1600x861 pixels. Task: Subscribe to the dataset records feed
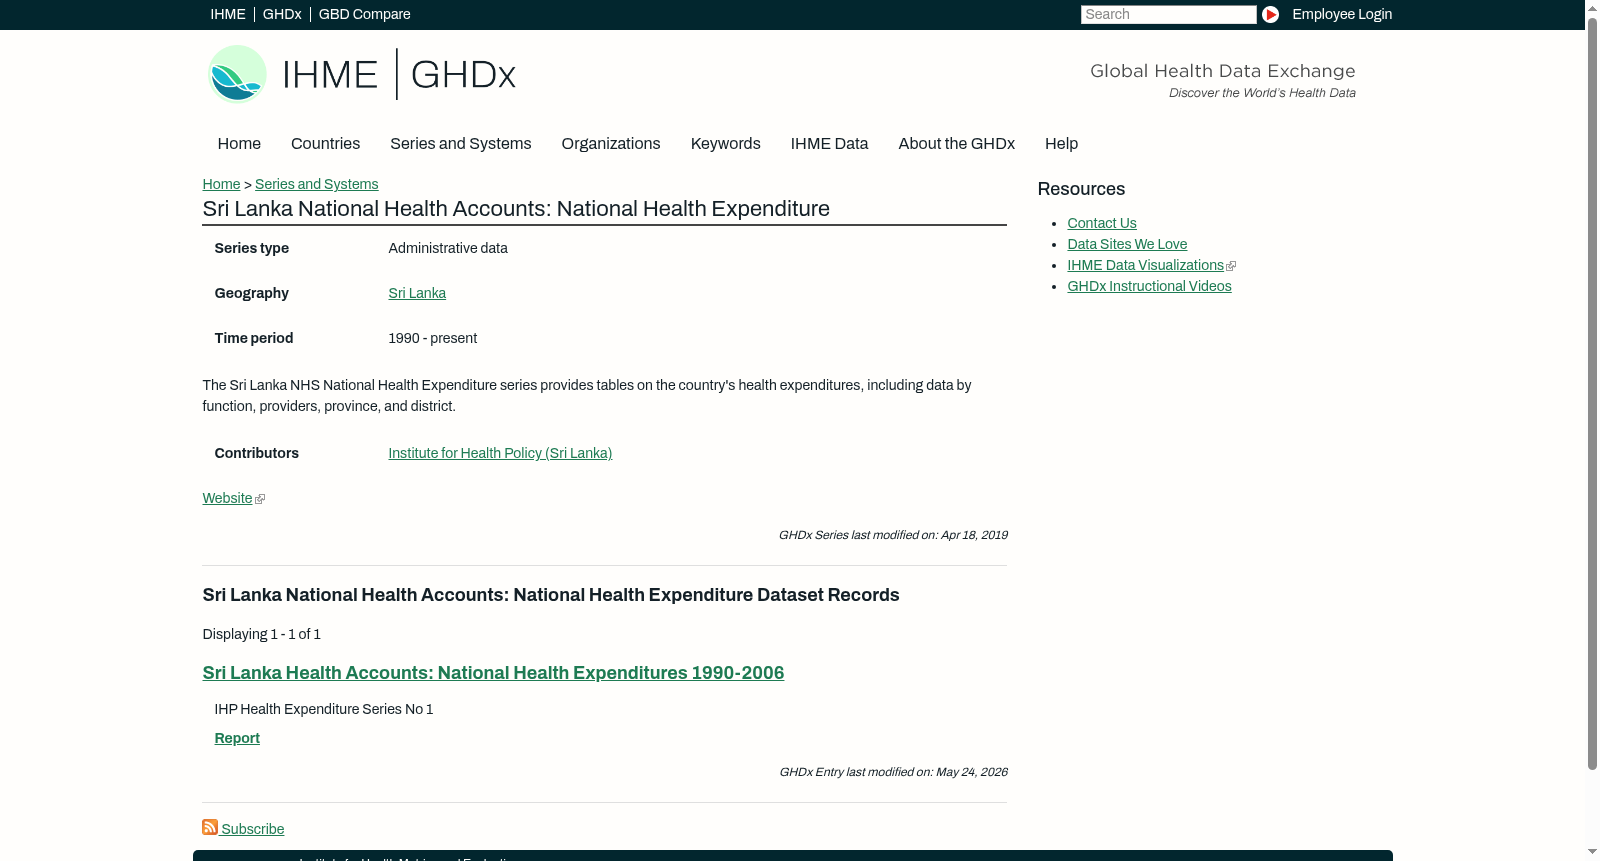point(252,829)
